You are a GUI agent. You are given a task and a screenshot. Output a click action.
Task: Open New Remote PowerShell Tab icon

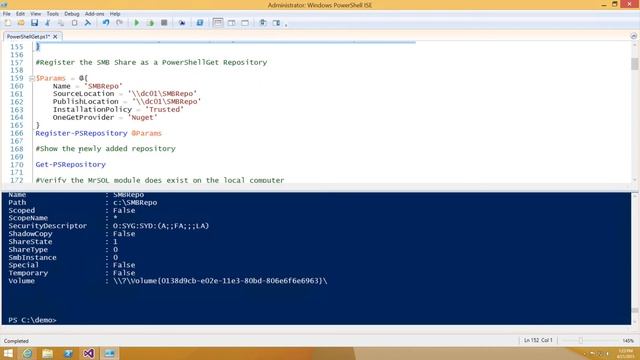pos(182,23)
